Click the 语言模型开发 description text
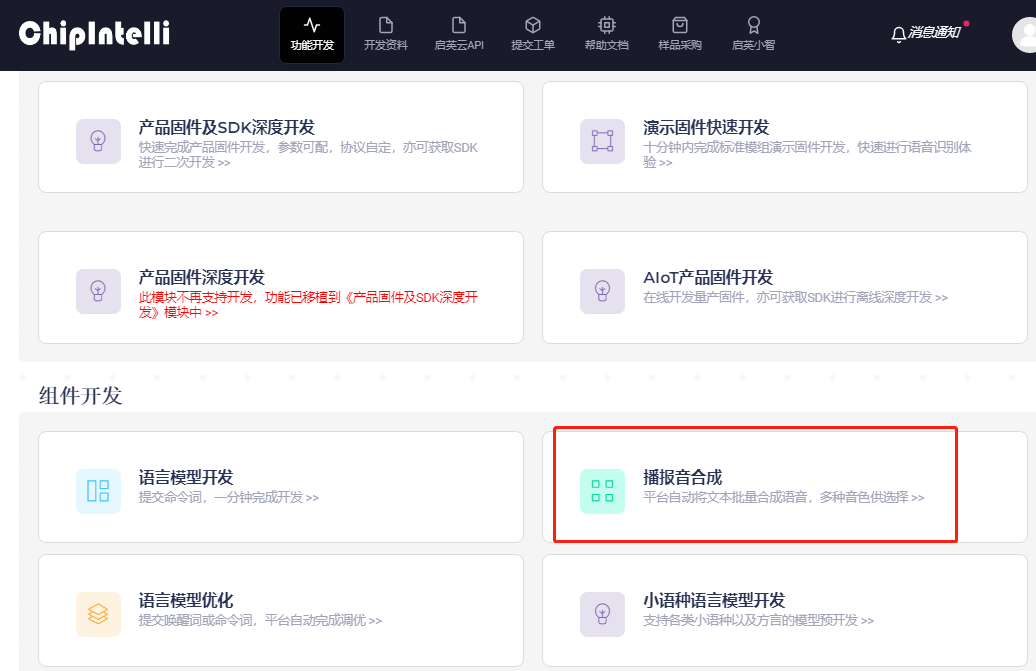Image resolution: width=1036 pixels, height=671 pixels. [228, 497]
